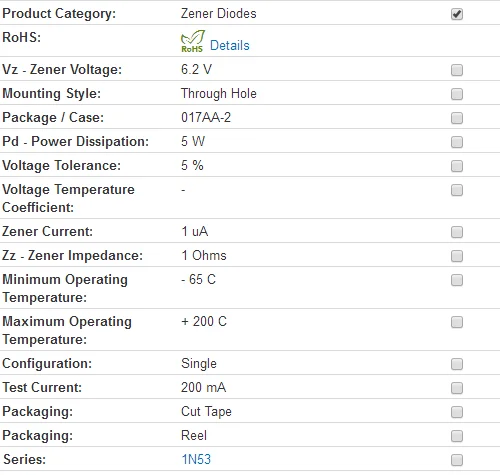This screenshot has height=475, width=500.
Task: Check the Reel packaging checkbox
Action: tap(457, 436)
